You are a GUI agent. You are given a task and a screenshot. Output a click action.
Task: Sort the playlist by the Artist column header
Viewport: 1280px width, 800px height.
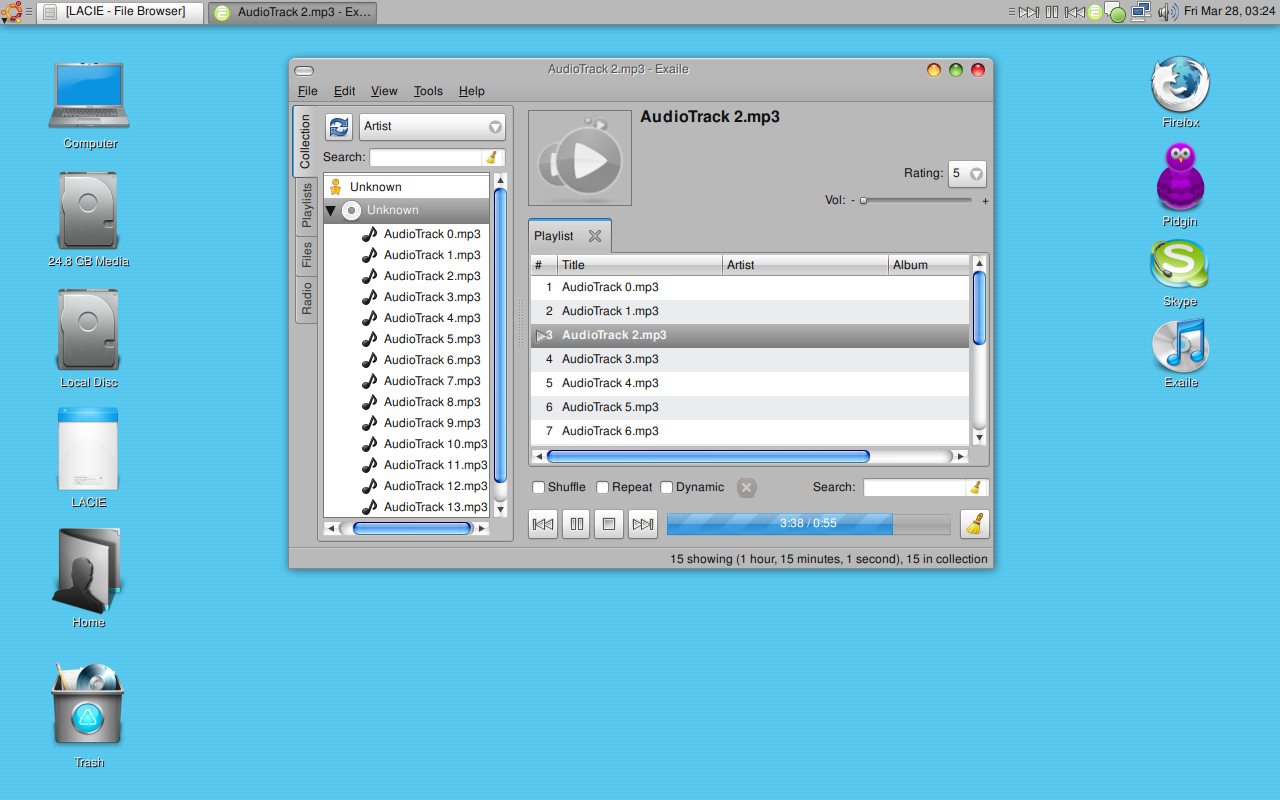pos(806,265)
